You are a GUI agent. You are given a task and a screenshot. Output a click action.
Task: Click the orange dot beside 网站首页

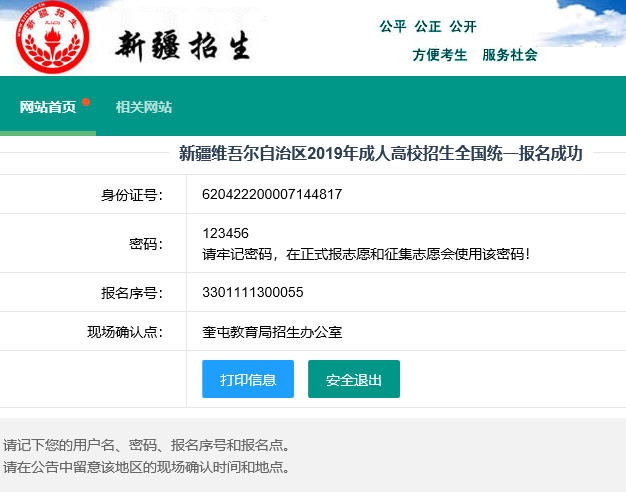pos(87,102)
